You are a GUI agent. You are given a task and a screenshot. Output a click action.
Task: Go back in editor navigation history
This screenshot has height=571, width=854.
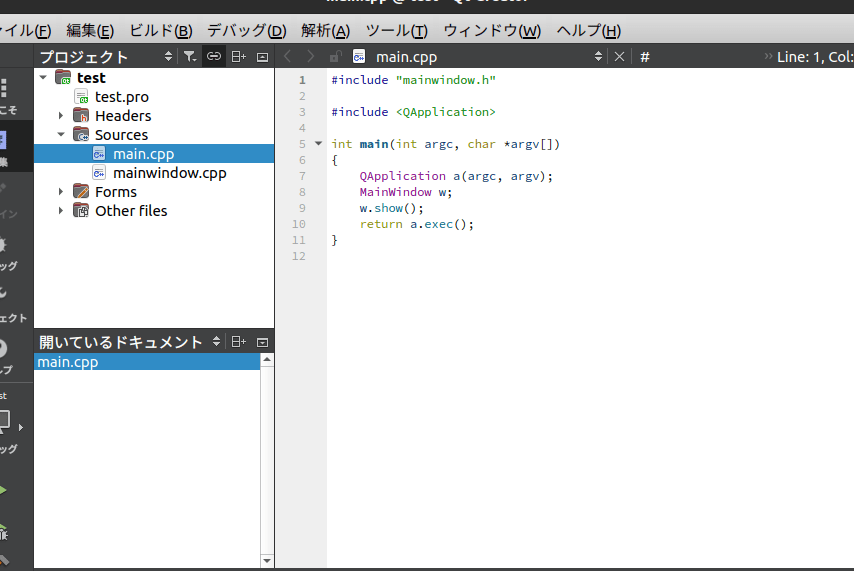(288, 57)
